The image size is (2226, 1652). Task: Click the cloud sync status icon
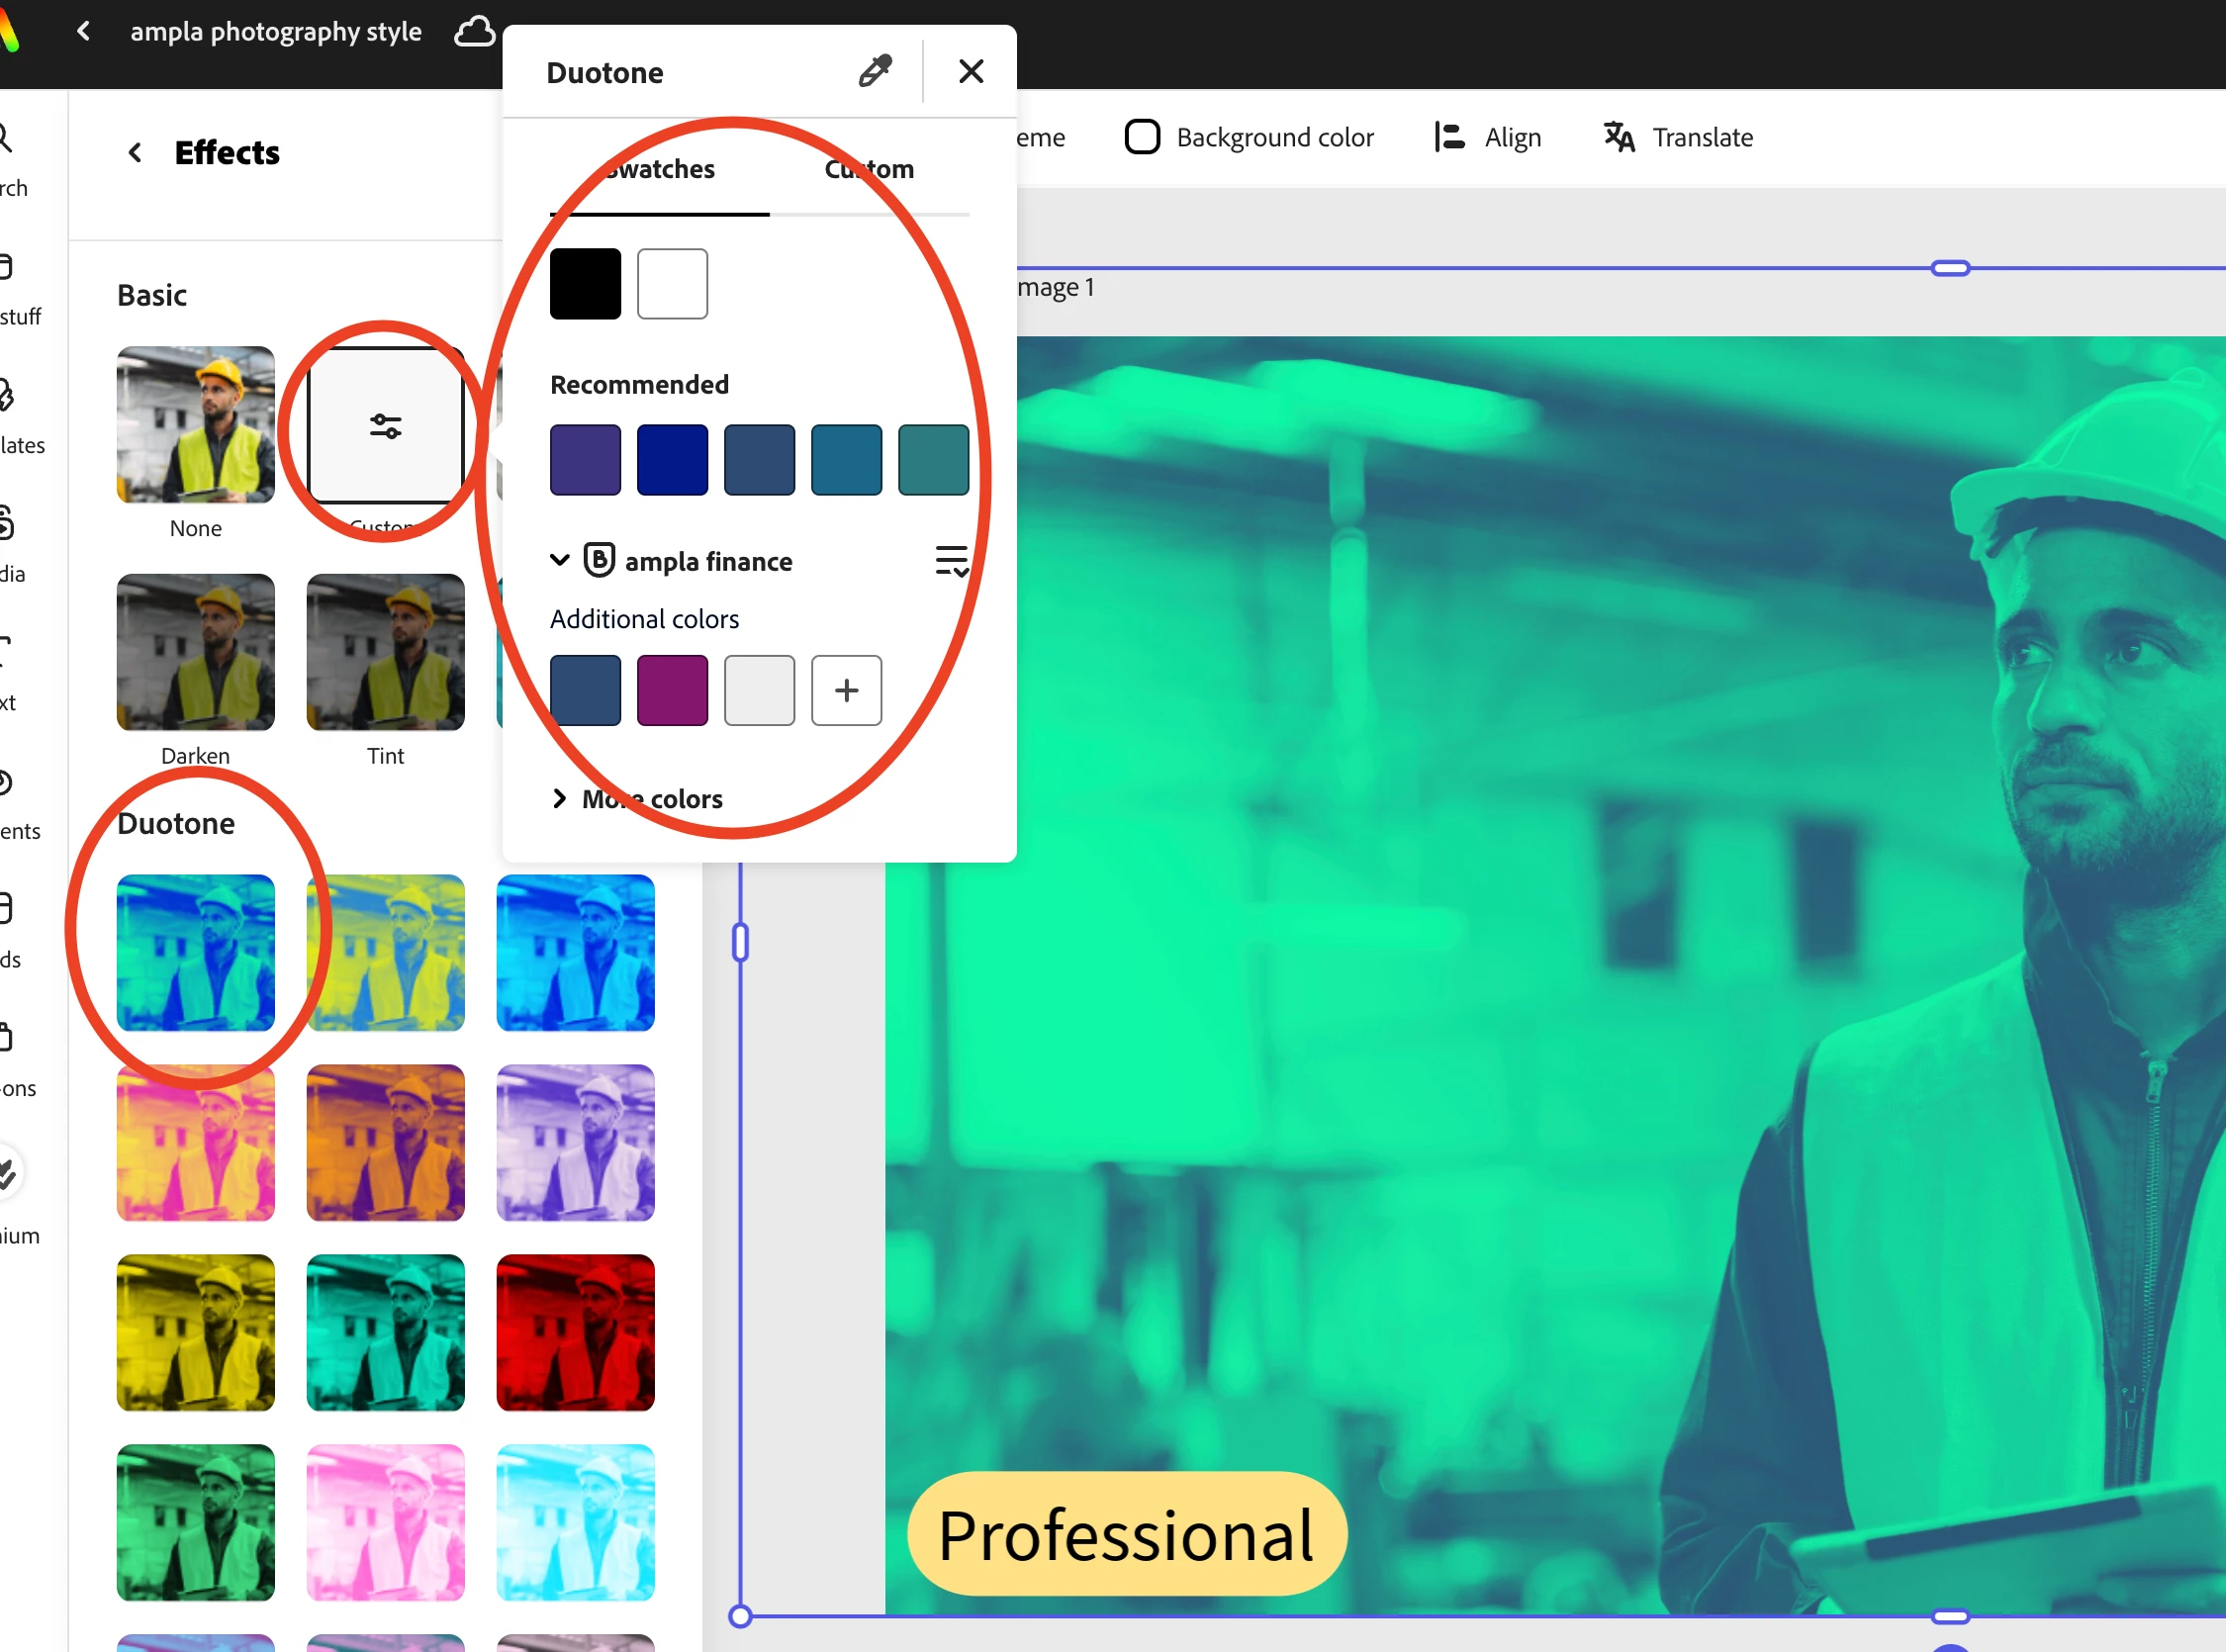[474, 31]
